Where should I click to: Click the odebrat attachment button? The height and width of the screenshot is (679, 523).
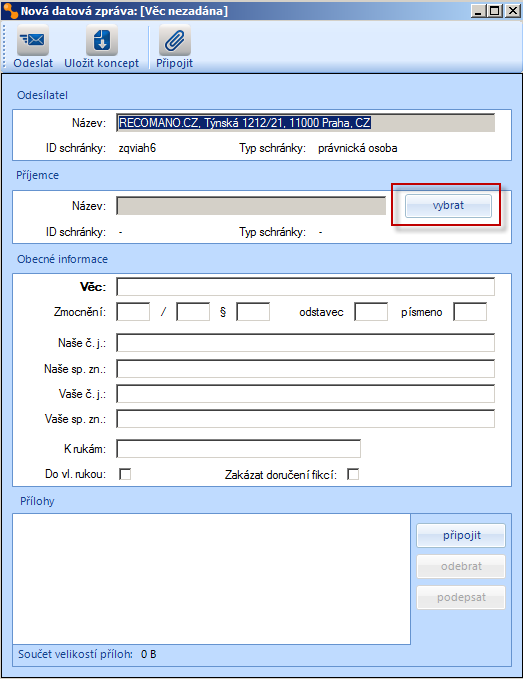click(461, 566)
